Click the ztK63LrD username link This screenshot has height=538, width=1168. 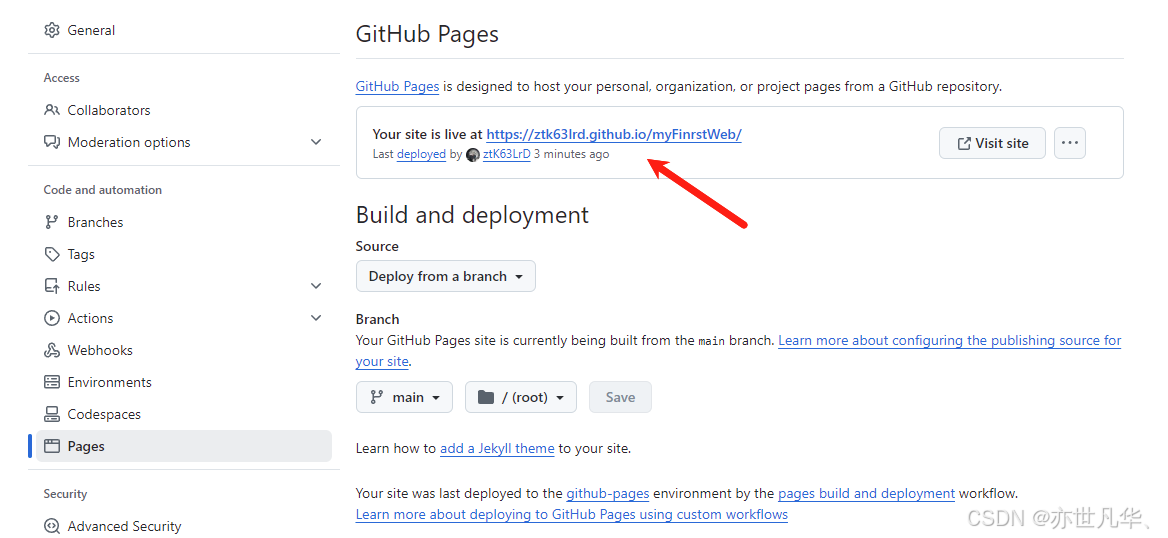[507, 154]
